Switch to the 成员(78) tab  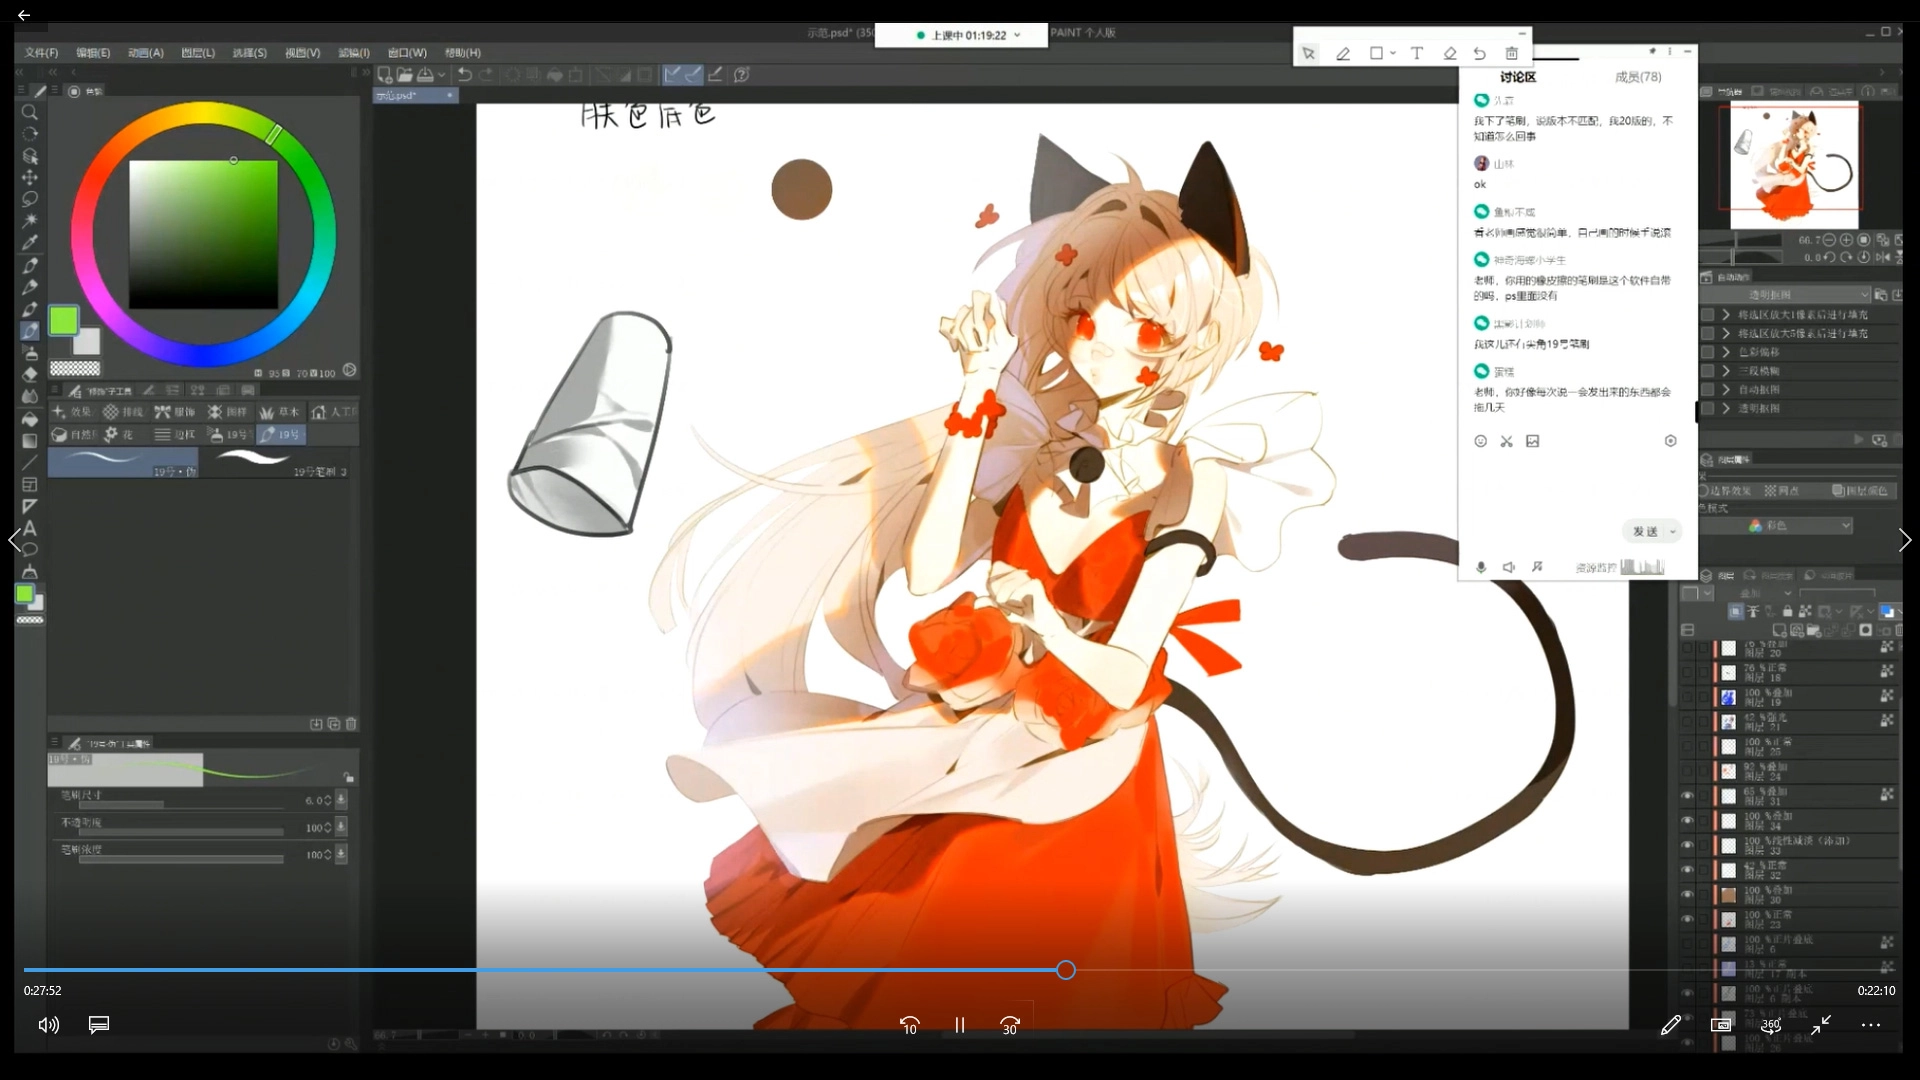click(1638, 77)
